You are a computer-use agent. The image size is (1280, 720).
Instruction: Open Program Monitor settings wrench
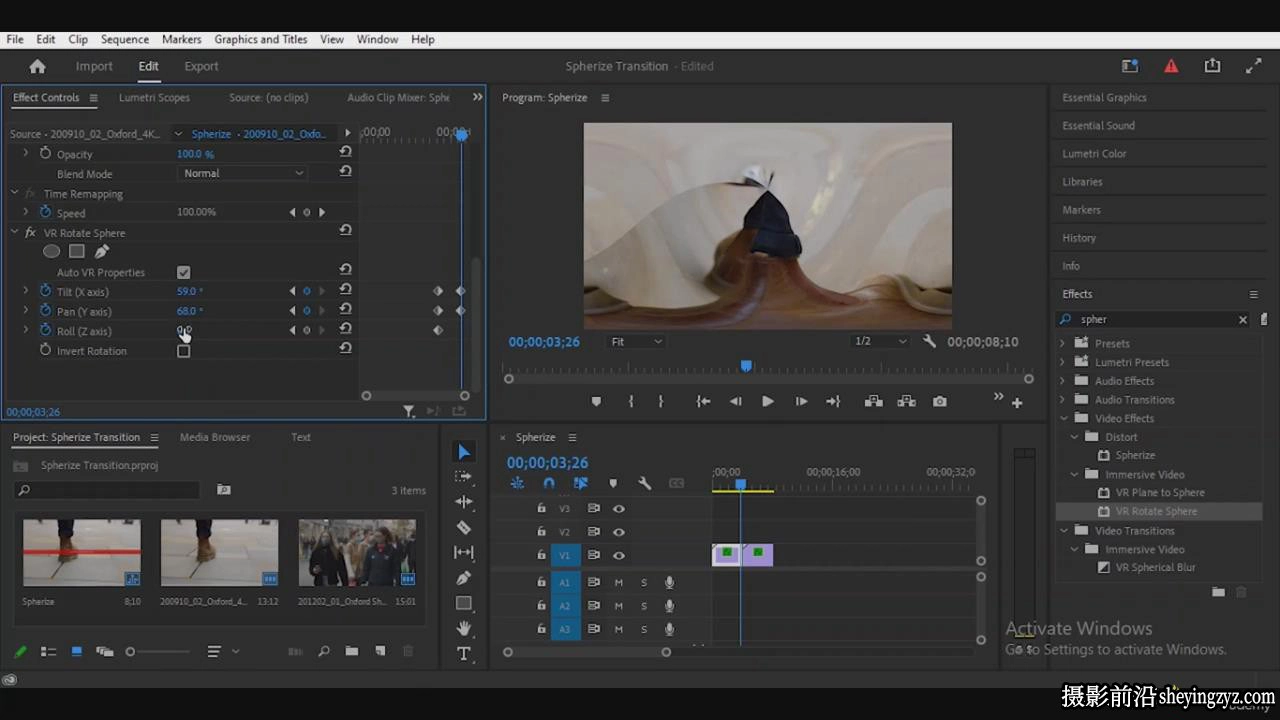[x=929, y=341]
